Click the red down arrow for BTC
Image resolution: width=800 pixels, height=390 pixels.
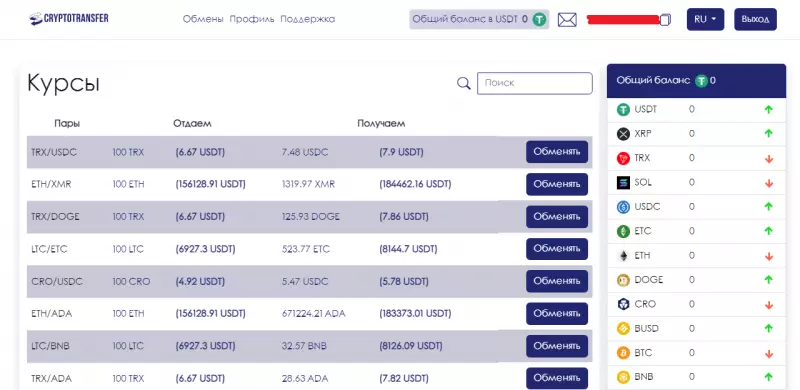coord(769,354)
